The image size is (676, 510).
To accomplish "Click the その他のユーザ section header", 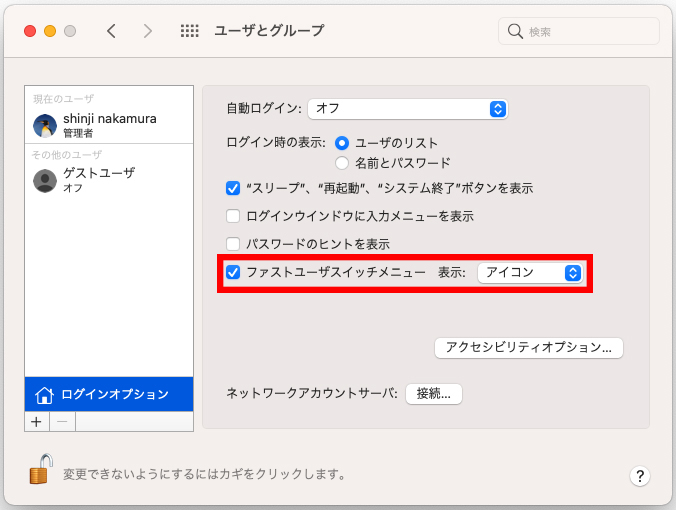I will (x=67, y=155).
